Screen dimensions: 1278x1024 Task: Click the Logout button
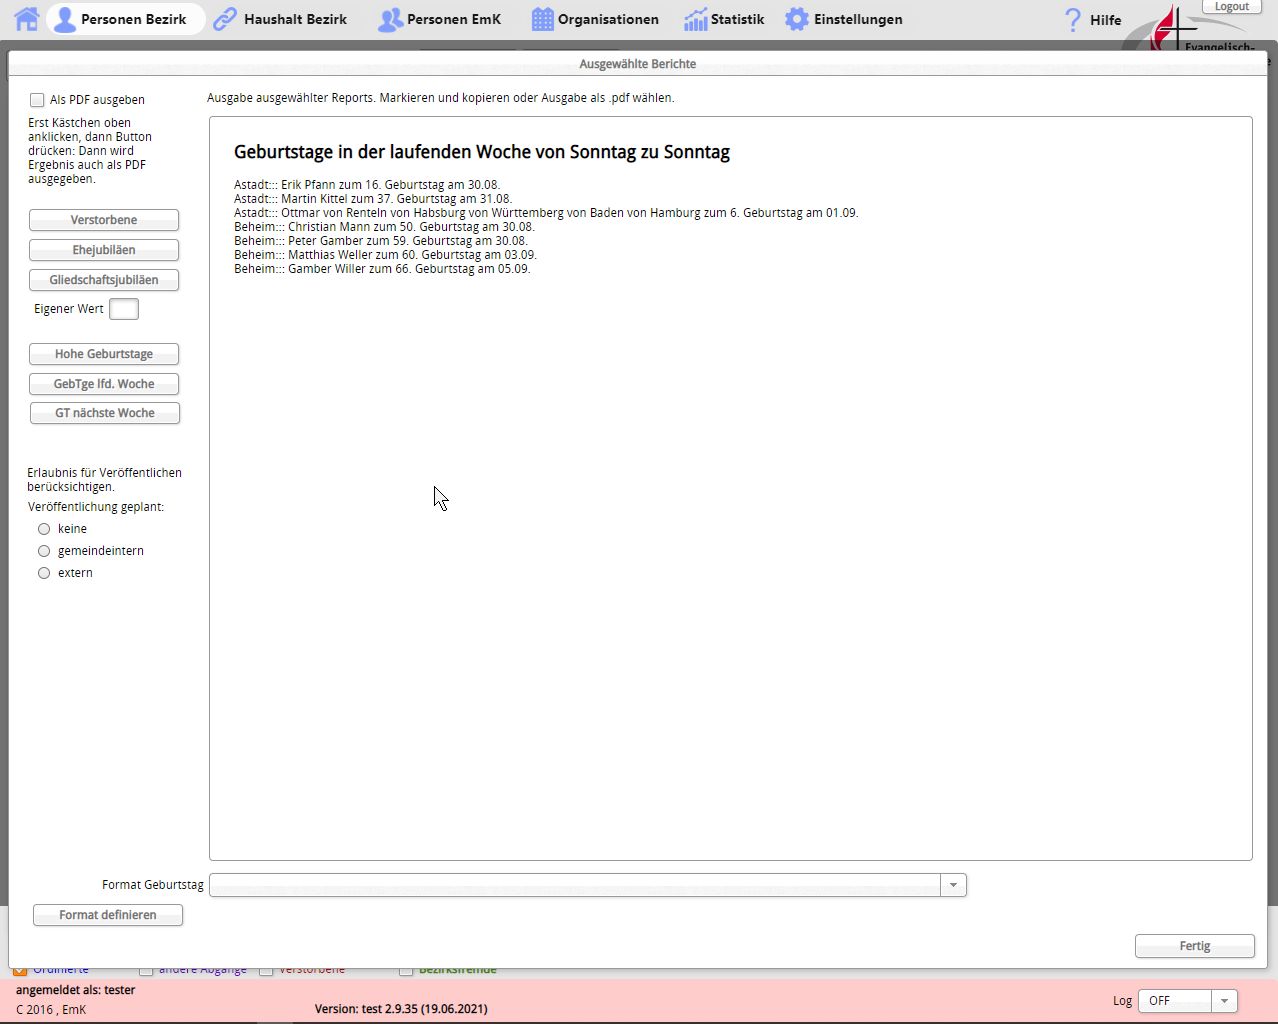pos(1231,7)
